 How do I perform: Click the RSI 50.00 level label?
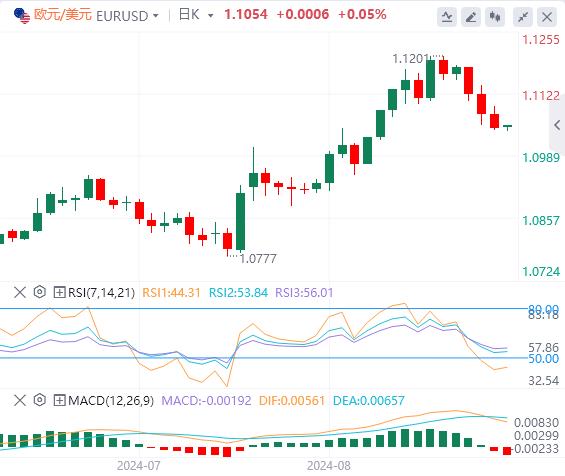tap(543, 359)
